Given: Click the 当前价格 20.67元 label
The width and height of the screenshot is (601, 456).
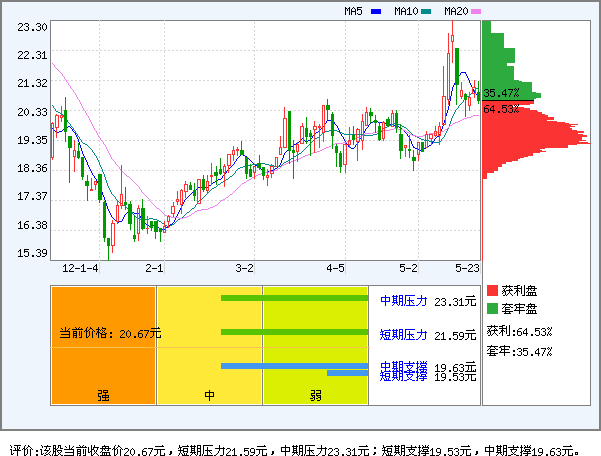Looking at the screenshot, I should pyautogui.click(x=109, y=333).
